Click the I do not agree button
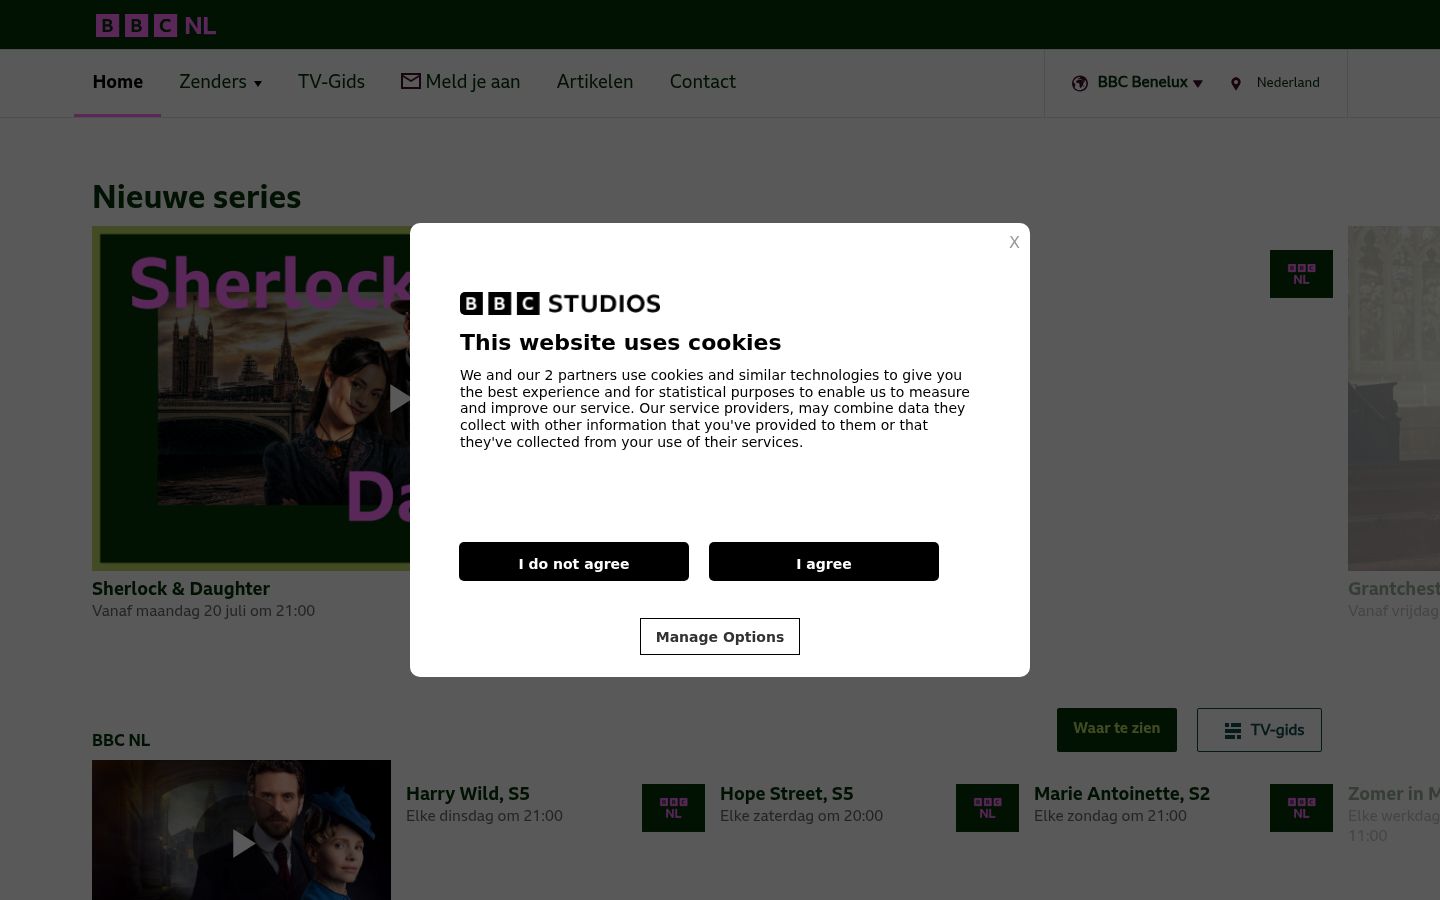This screenshot has width=1440, height=900. 574,562
